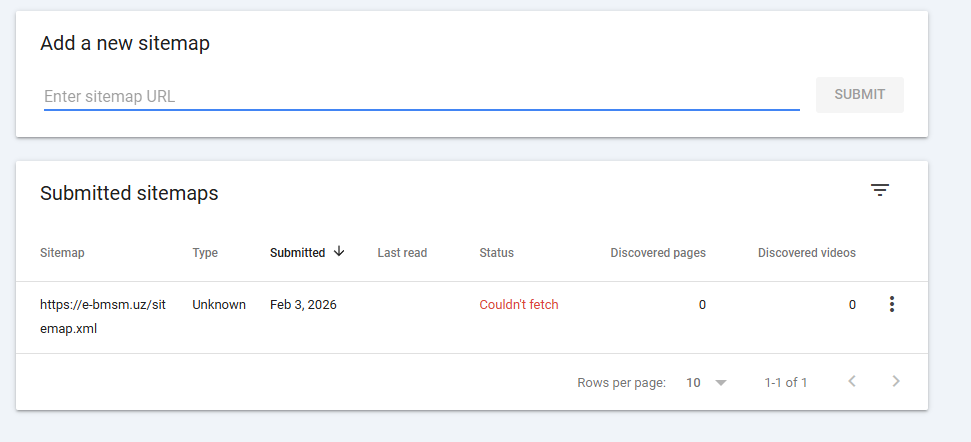Open the three-dot menu for the sitemap row

point(891,305)
